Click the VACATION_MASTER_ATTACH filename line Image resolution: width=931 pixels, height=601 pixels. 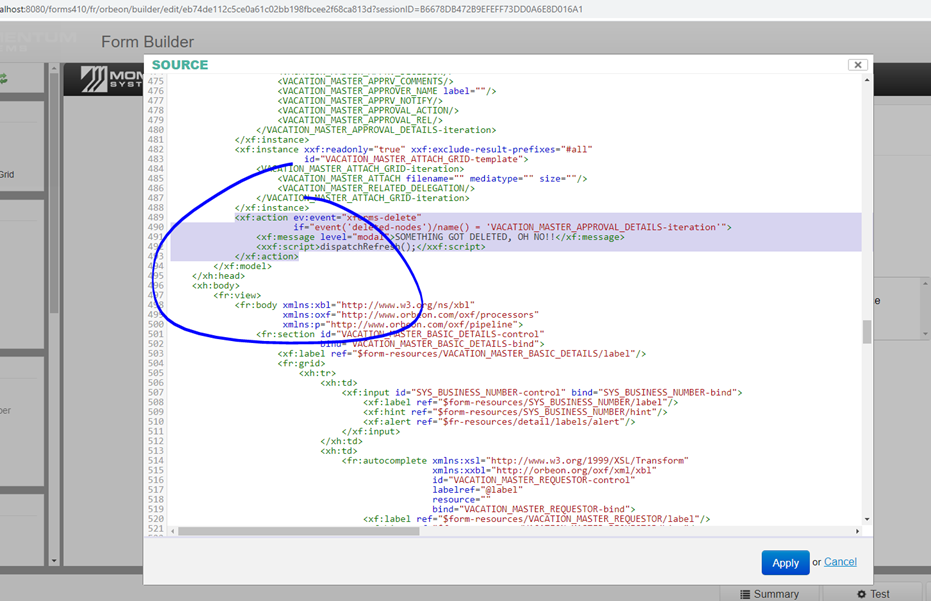pos(432,178)
